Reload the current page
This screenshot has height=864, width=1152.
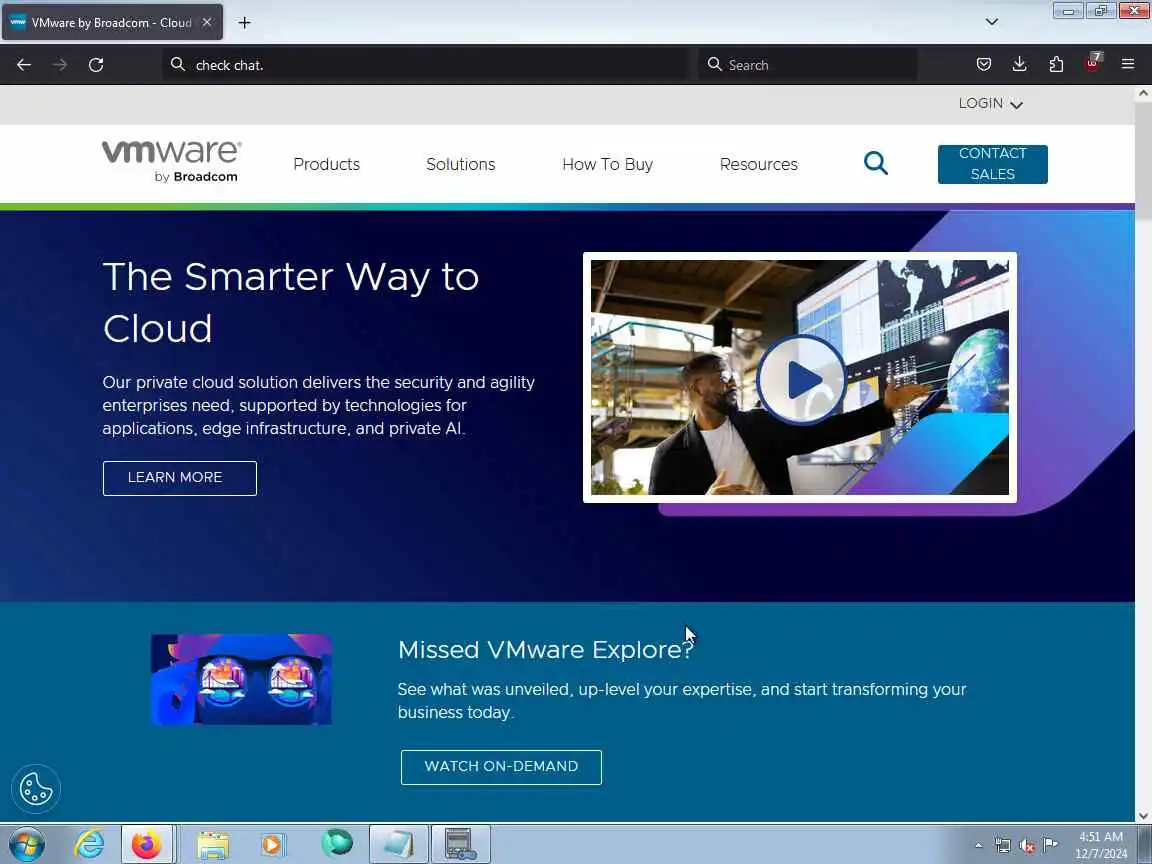(x=96, y=65)
